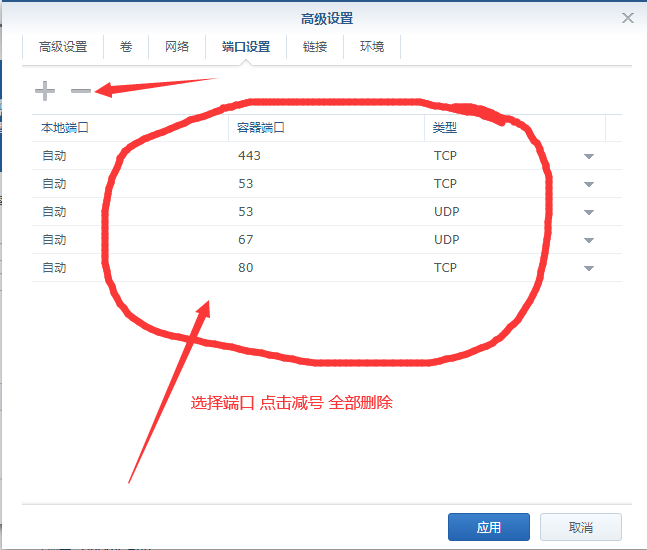Go to the 环境 tab
This screenshot has width=647, height=550.
[372, 47]
